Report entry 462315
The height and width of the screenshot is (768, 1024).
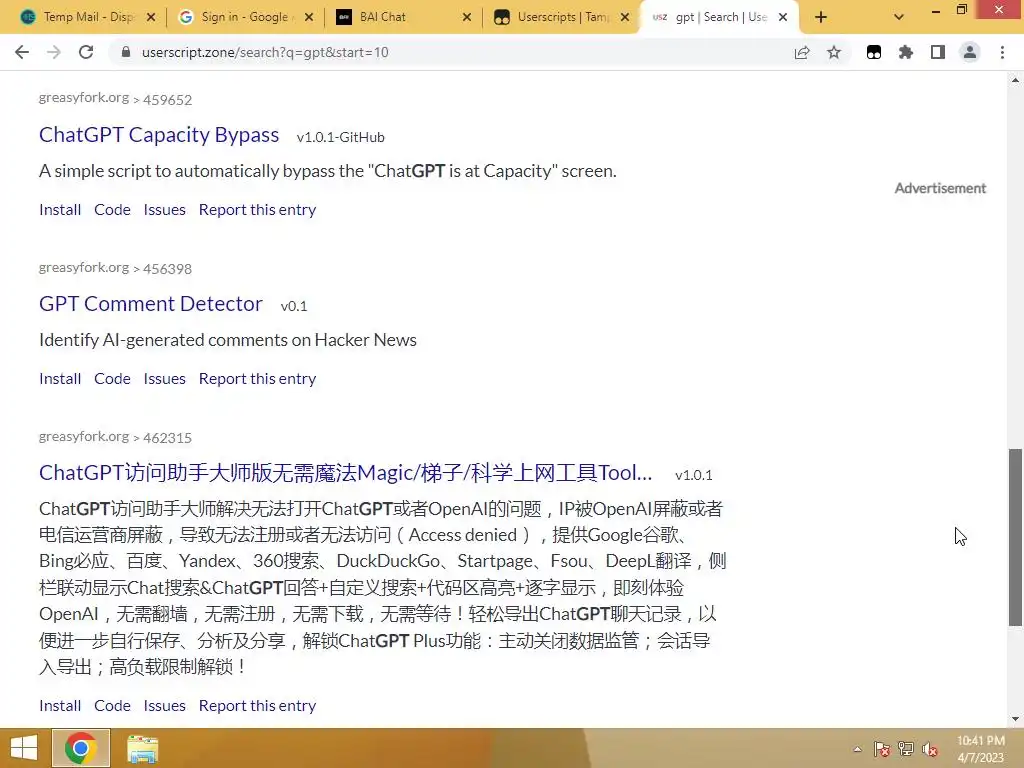257,706
